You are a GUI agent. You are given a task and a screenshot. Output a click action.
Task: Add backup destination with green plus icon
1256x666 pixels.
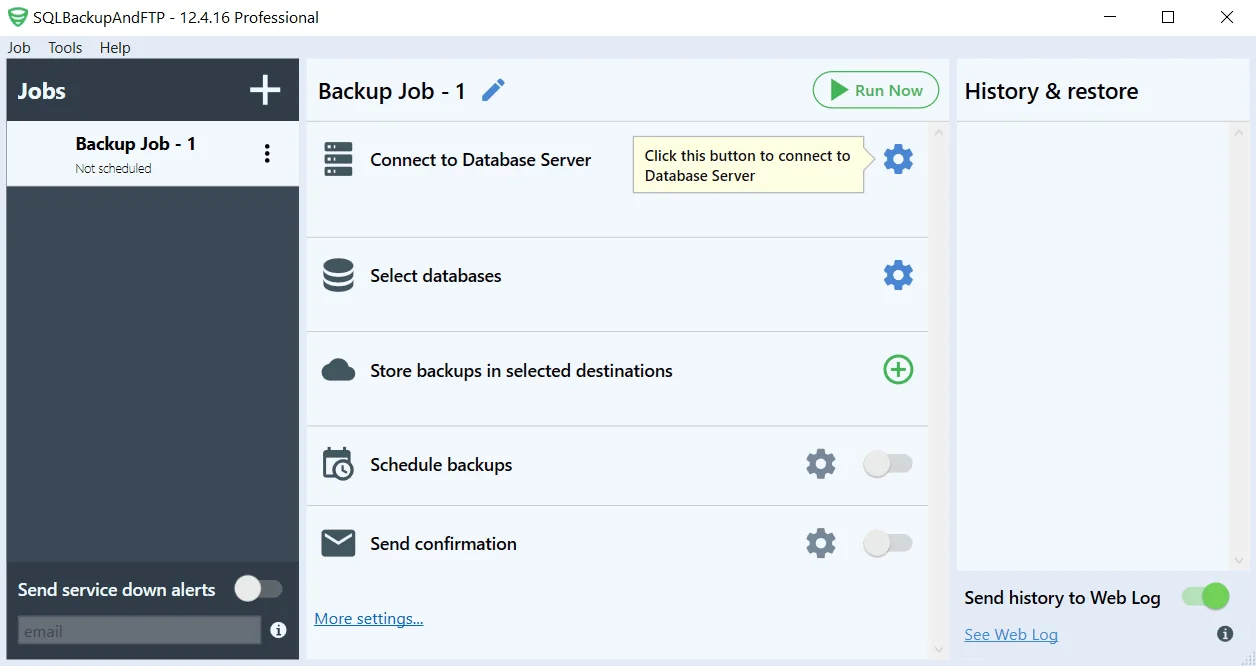(897, 369)
